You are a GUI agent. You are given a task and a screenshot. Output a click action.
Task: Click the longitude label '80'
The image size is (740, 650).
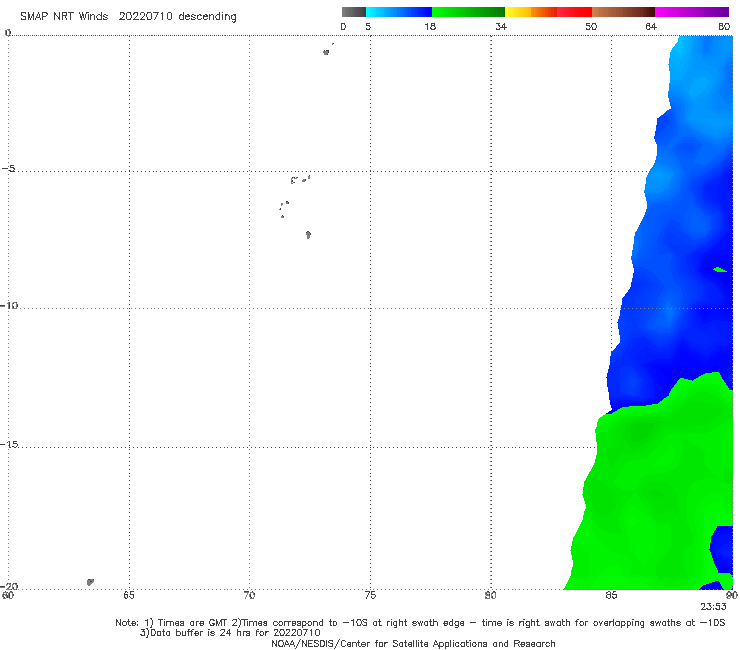[491, 595]
